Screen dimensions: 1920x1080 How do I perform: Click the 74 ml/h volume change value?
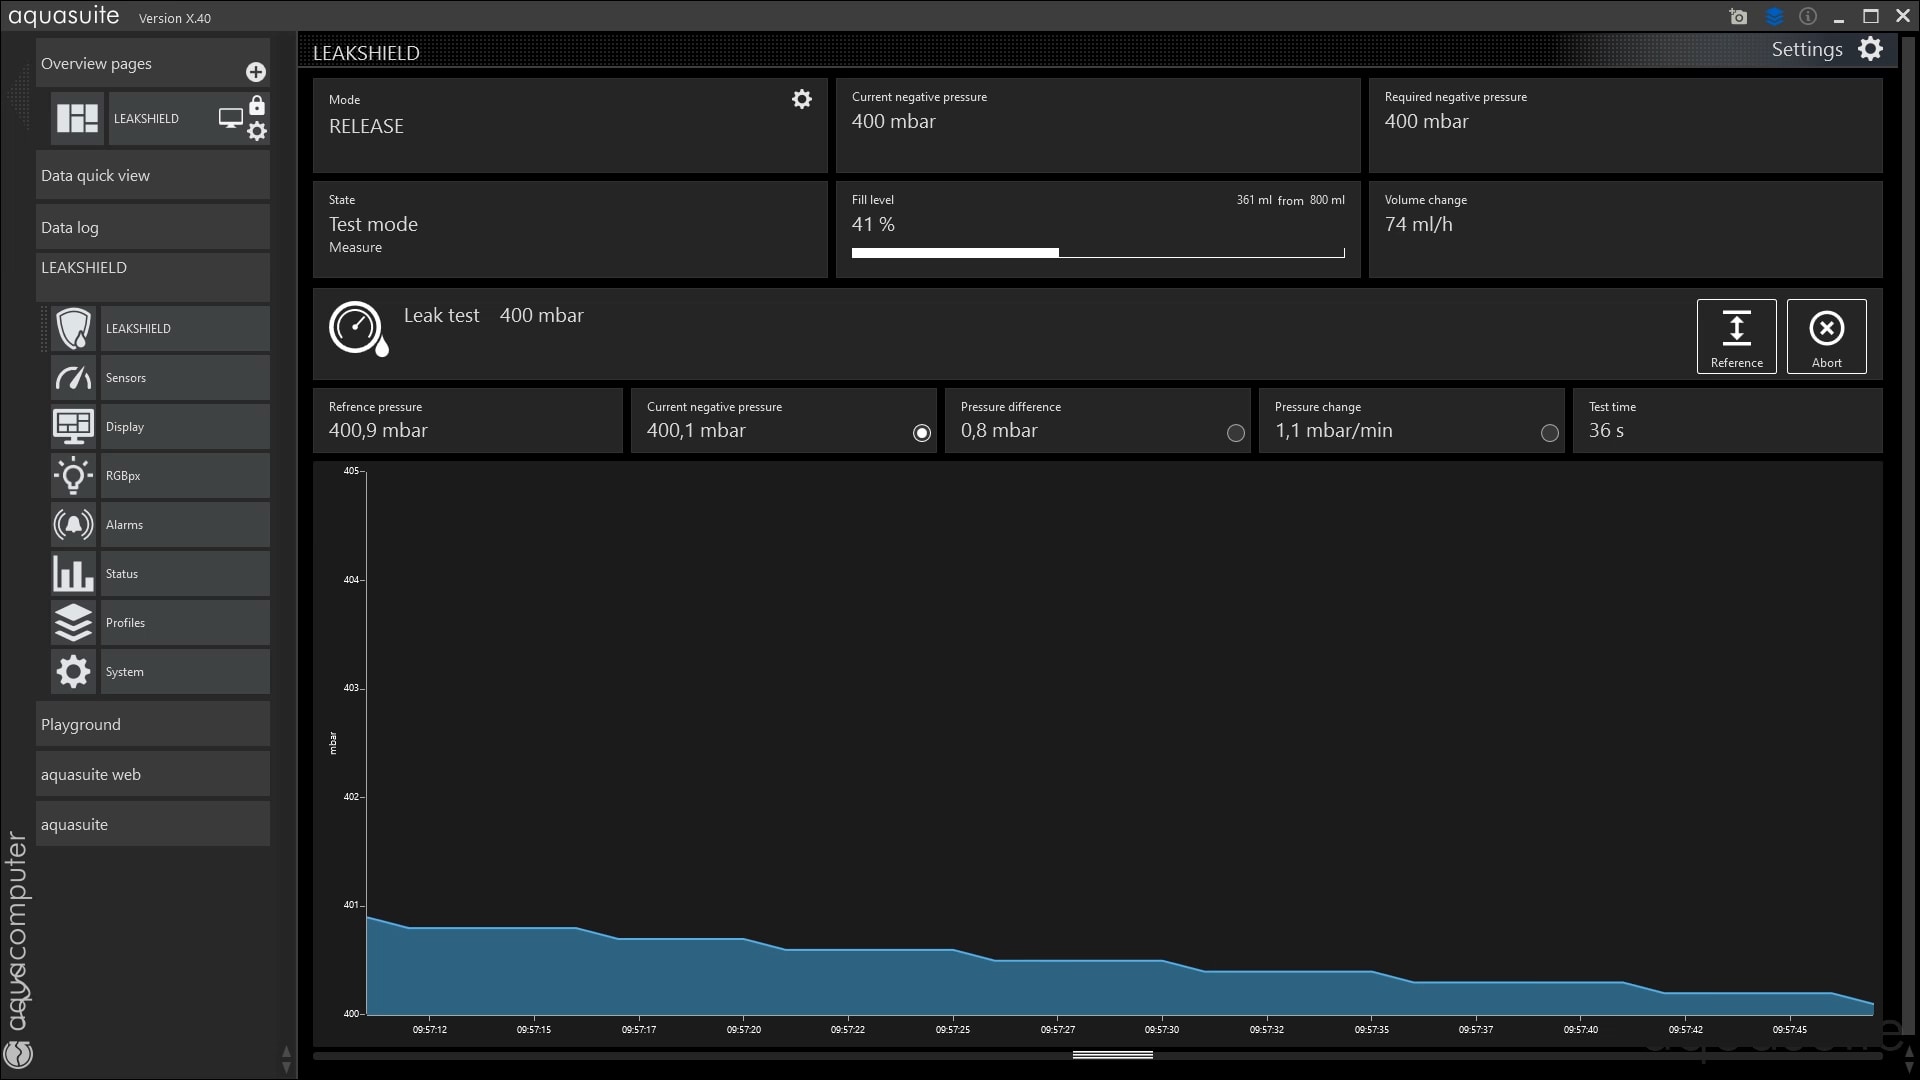[x=1418, y=224]
